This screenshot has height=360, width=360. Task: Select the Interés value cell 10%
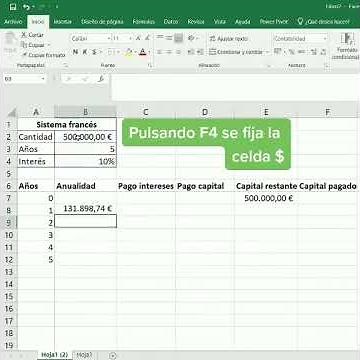click(86, 161)
